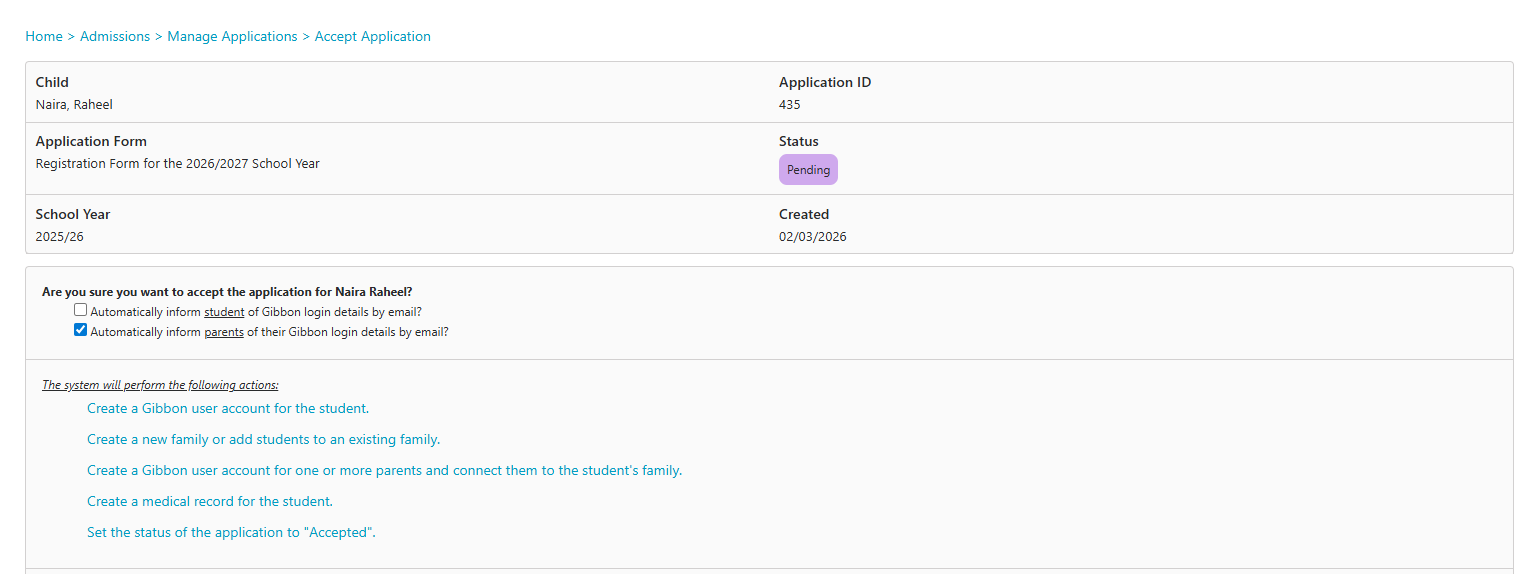Click the Registration Form 2026/2027 text
This screenshot has height=574, width=1528.
tap(177, 163)
